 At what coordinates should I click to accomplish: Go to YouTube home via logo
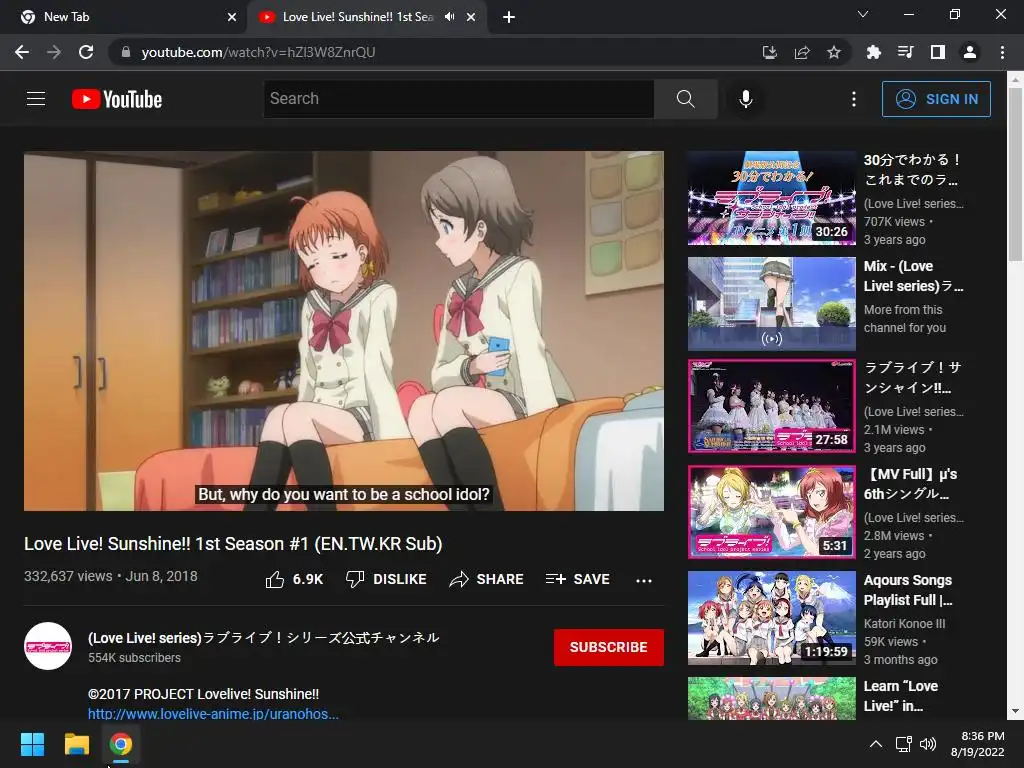[x=117, y=99]
